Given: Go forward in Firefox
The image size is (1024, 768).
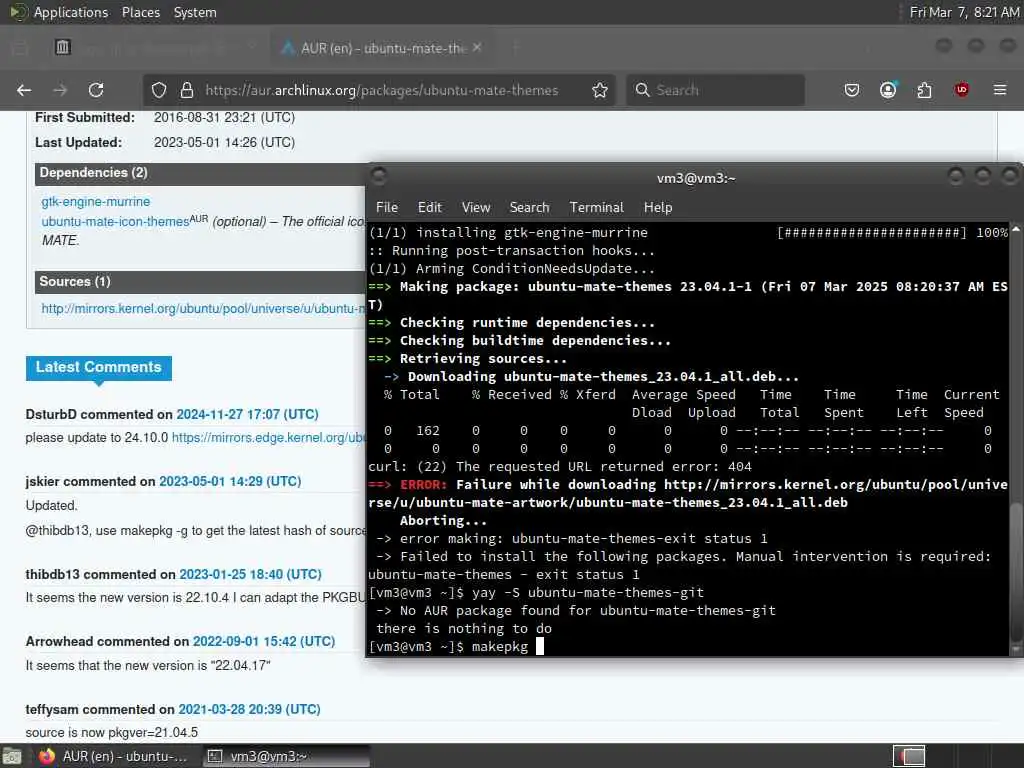Looking at the screenshot, I should pyautogui.click(x=60, y=90).
